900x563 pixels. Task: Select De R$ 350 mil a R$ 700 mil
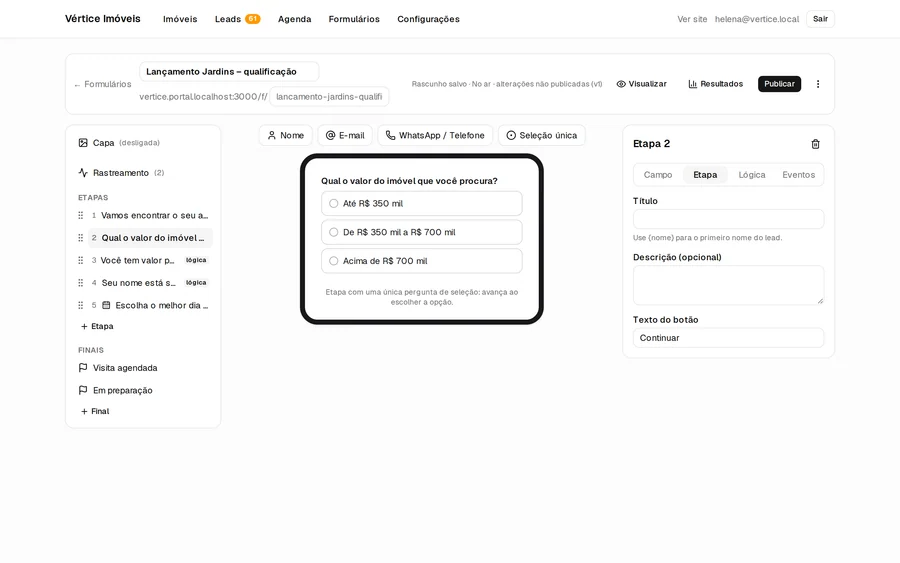pos(422,232)
